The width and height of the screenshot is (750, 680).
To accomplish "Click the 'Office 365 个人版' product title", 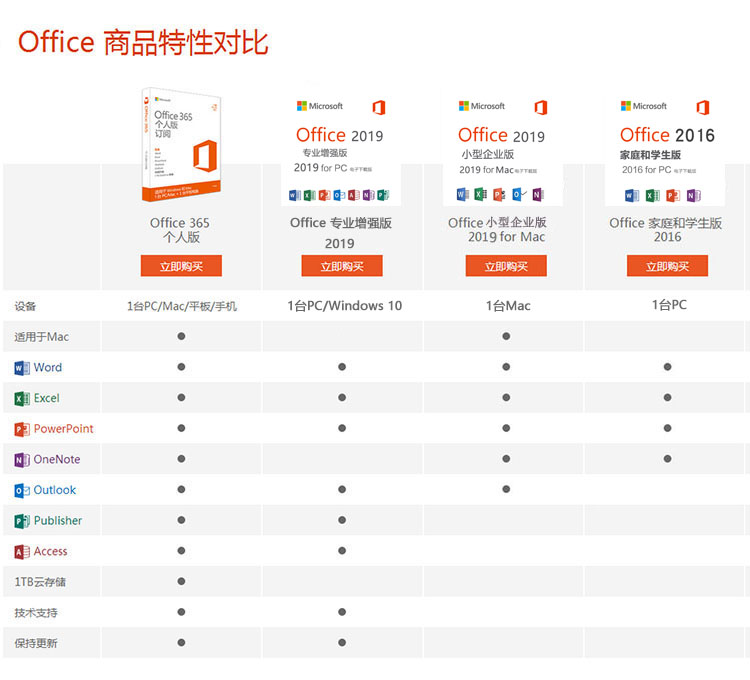I will point(180,230).
